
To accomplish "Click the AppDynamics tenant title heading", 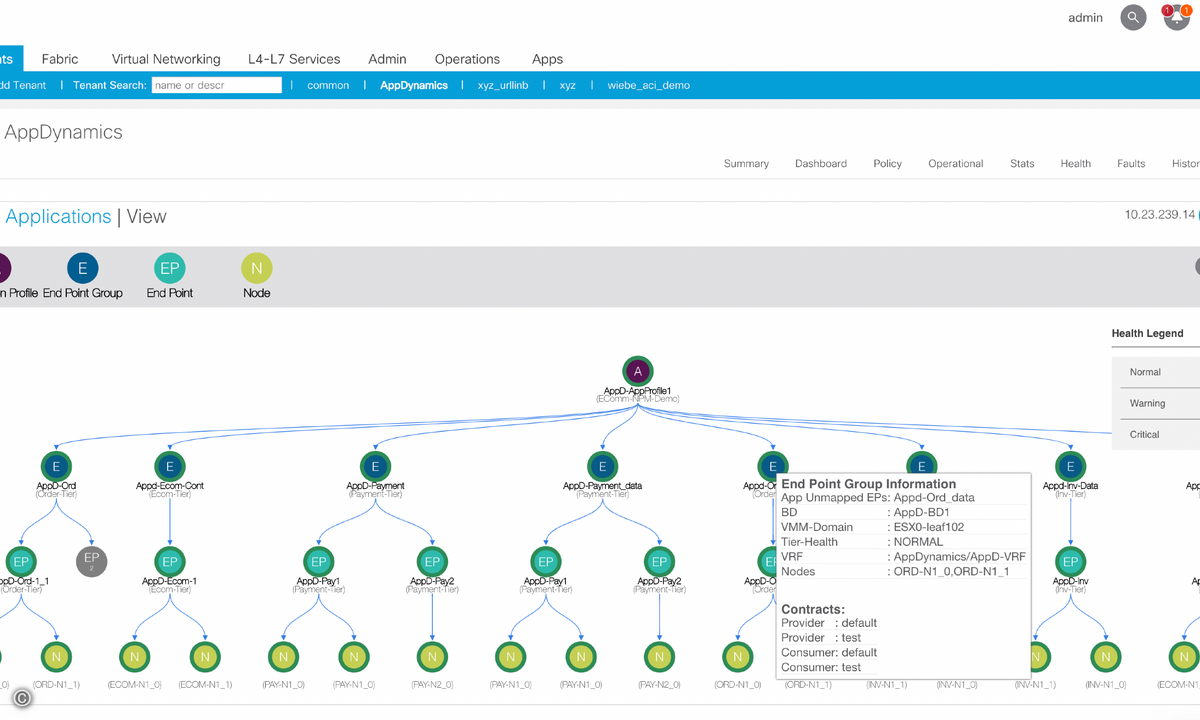I will click(64, 132).
